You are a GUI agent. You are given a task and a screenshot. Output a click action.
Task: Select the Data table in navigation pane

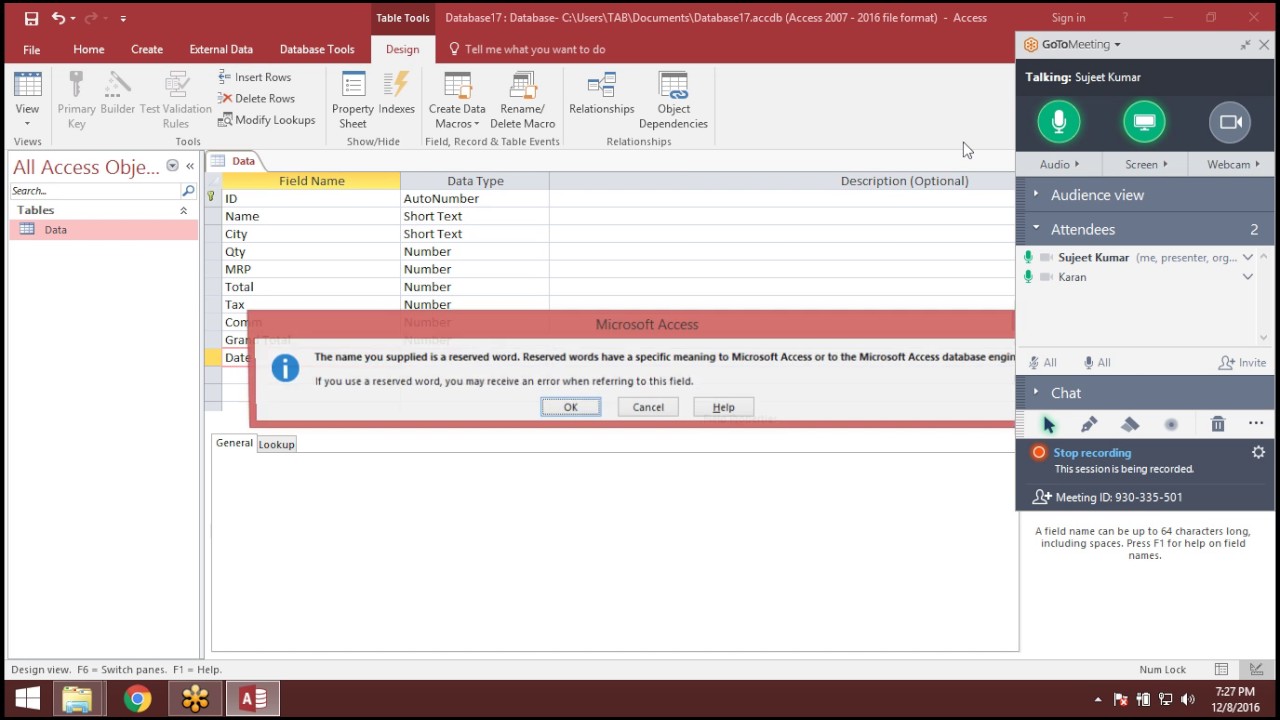104,230
